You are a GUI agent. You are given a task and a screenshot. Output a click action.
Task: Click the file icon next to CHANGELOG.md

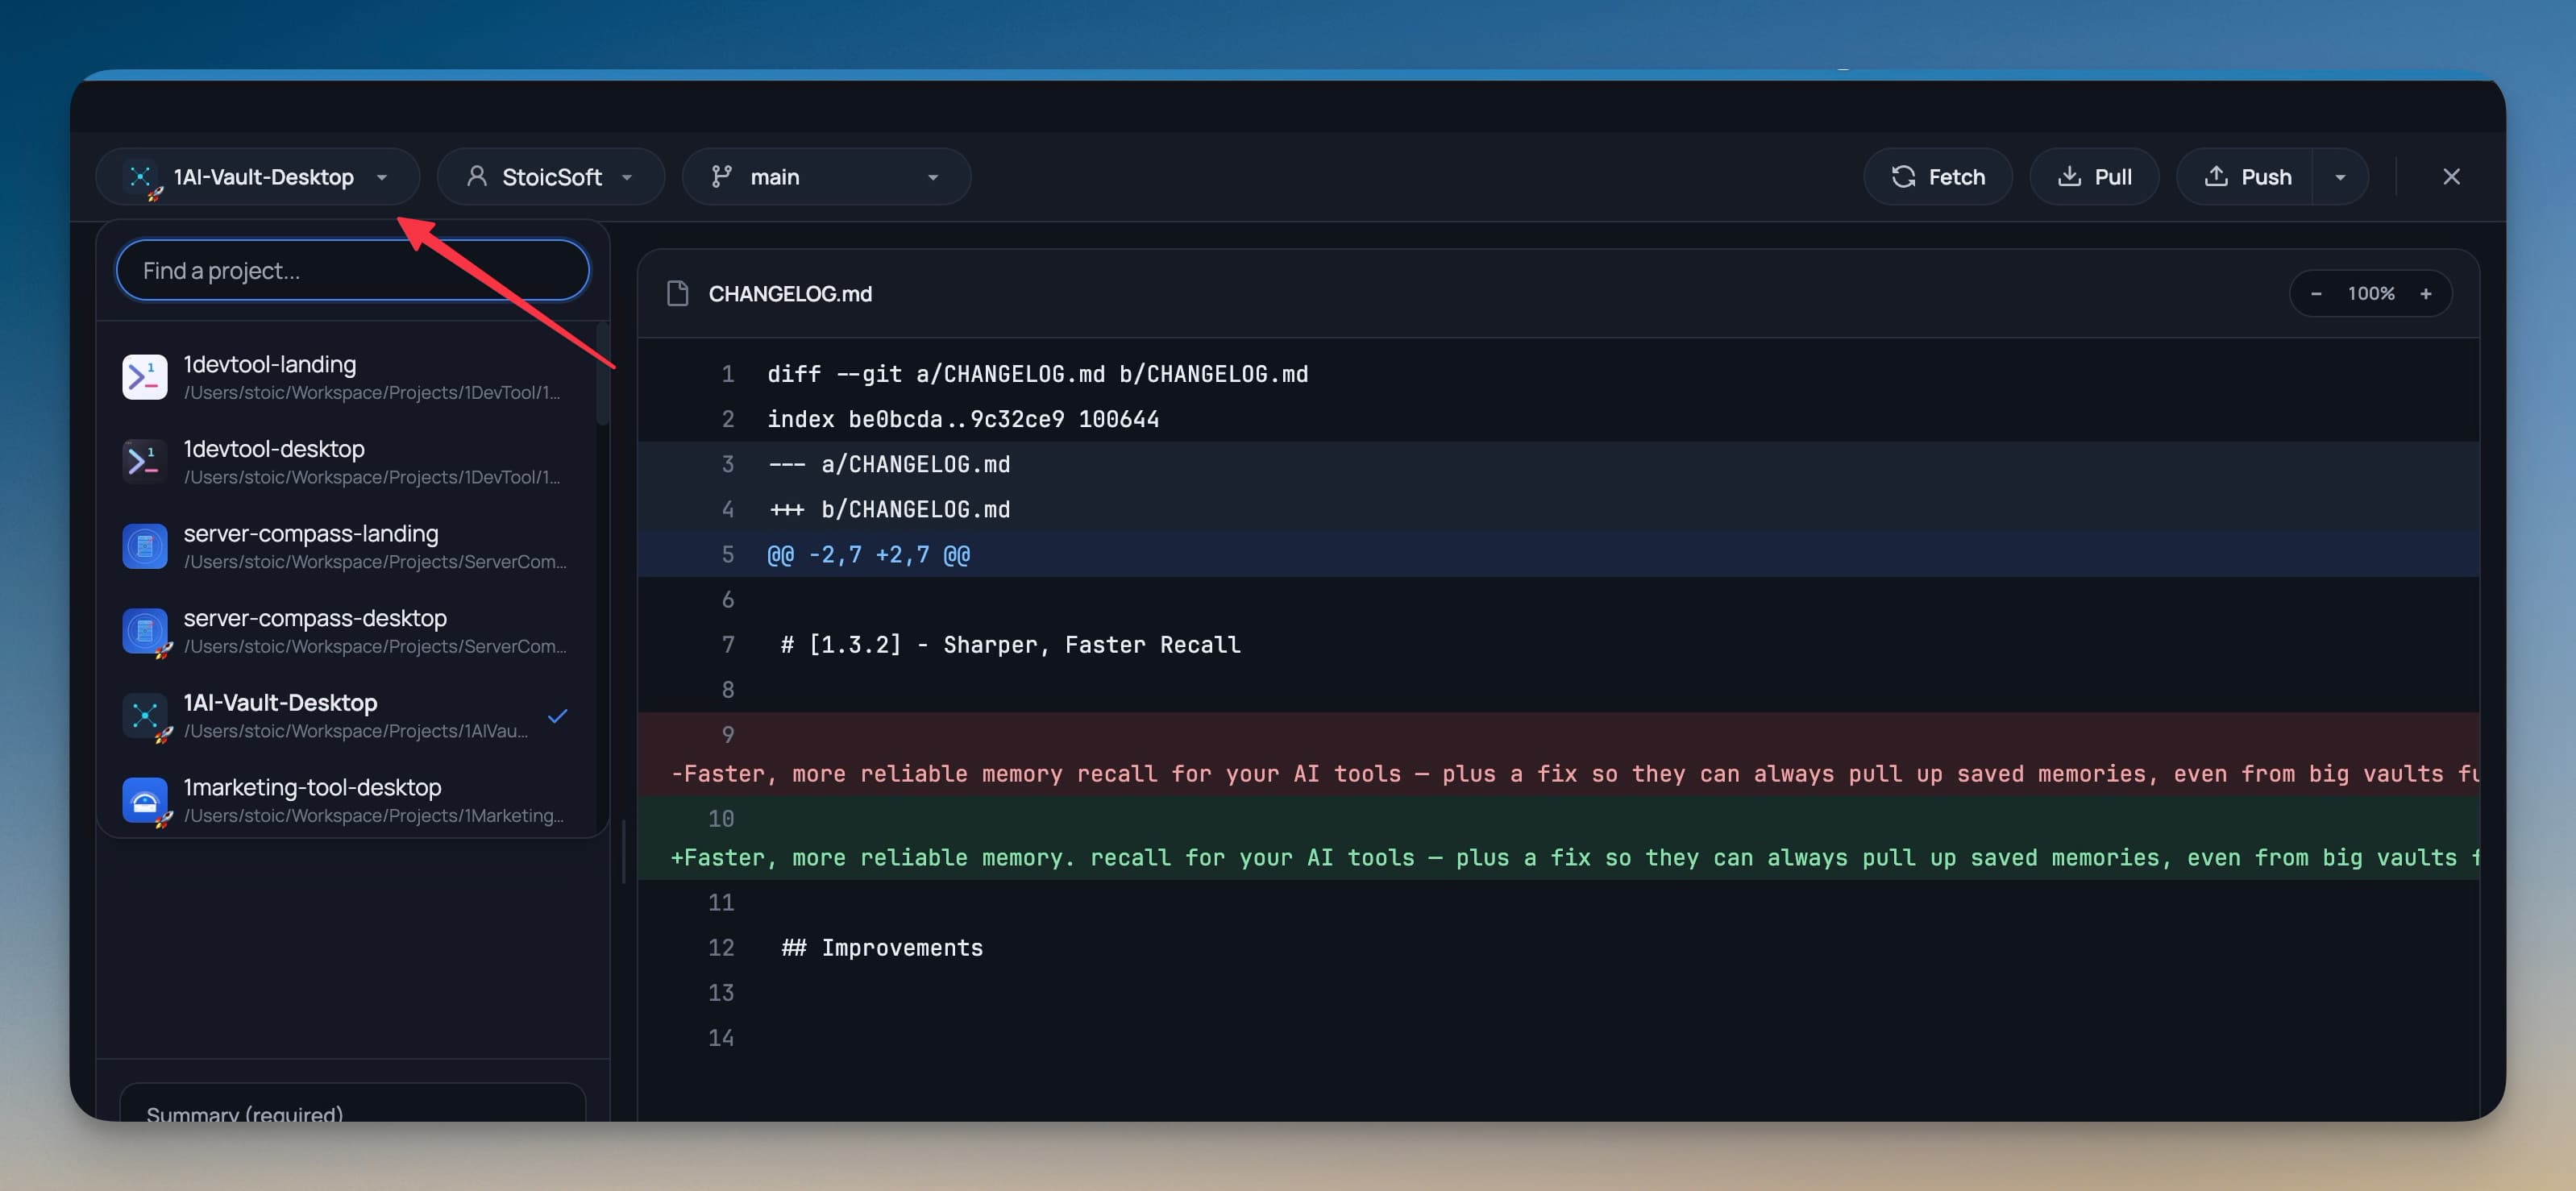pos(678,293)
